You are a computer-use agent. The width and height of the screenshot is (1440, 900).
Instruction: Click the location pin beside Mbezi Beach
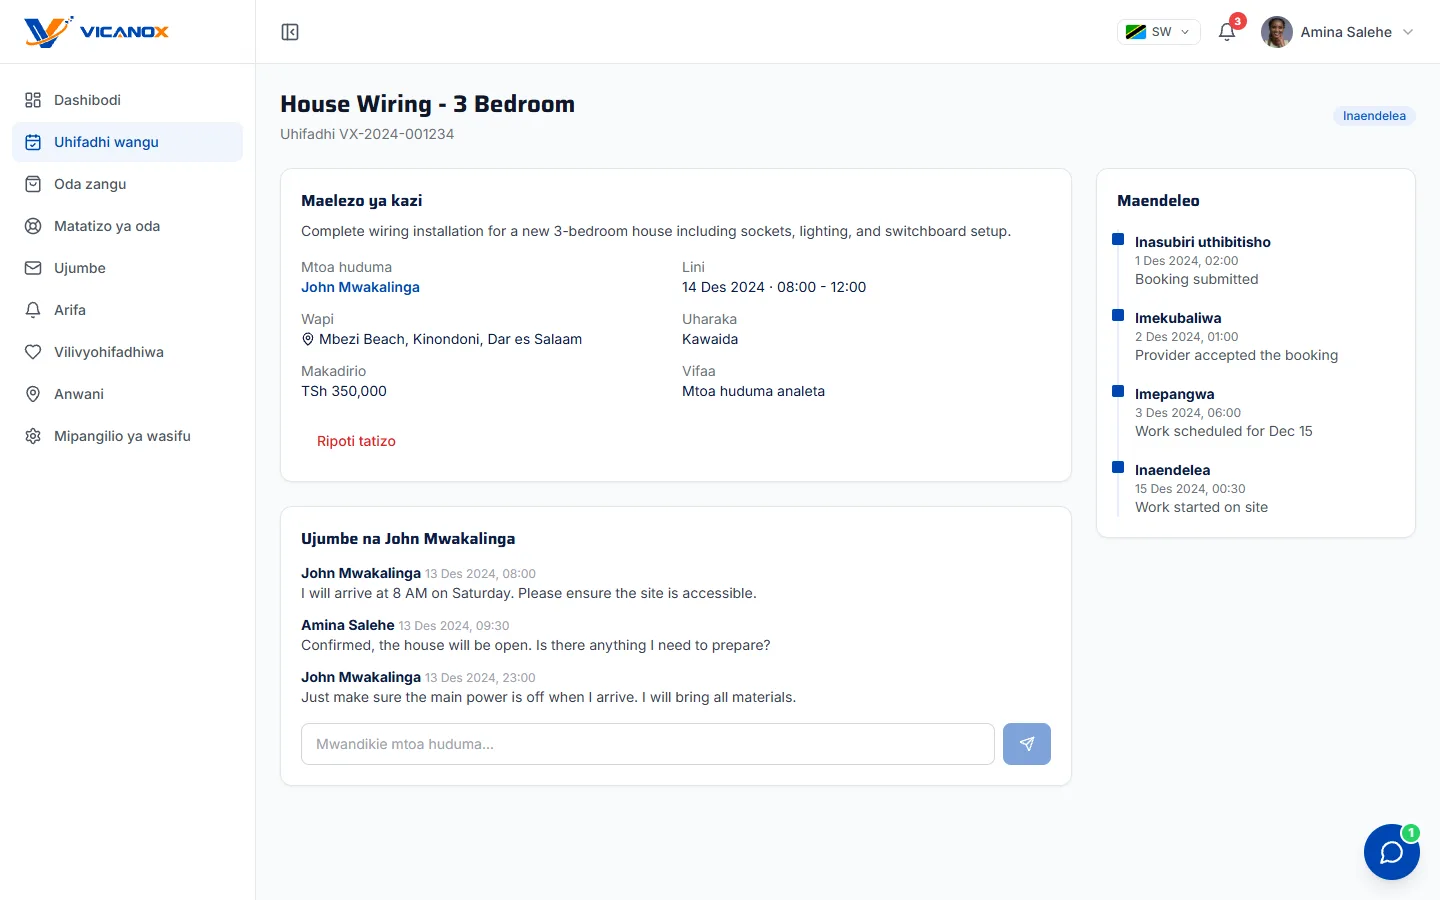(x=308, y=339)
